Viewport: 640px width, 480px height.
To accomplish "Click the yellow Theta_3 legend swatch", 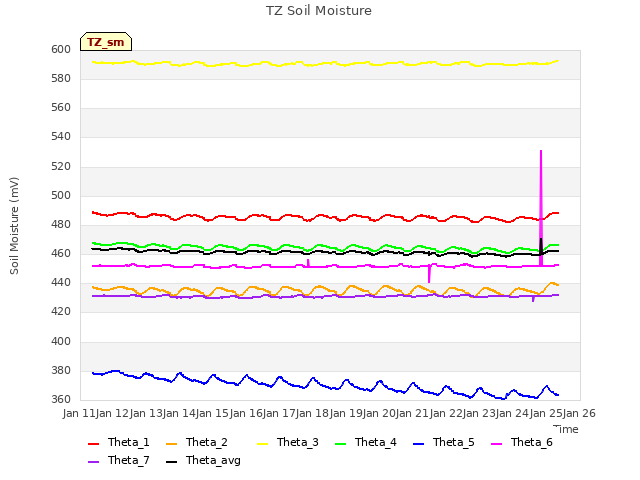I will 262,444.
